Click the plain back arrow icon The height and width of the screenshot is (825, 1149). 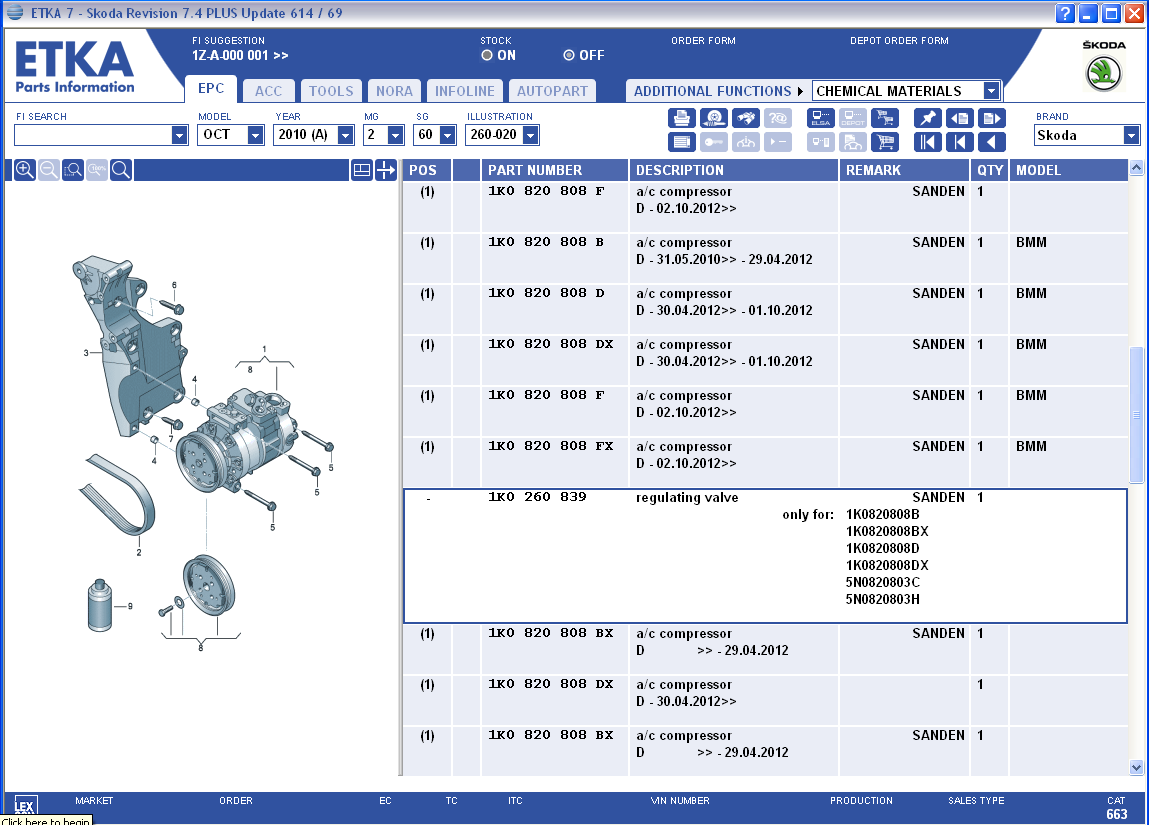point(992,142)
